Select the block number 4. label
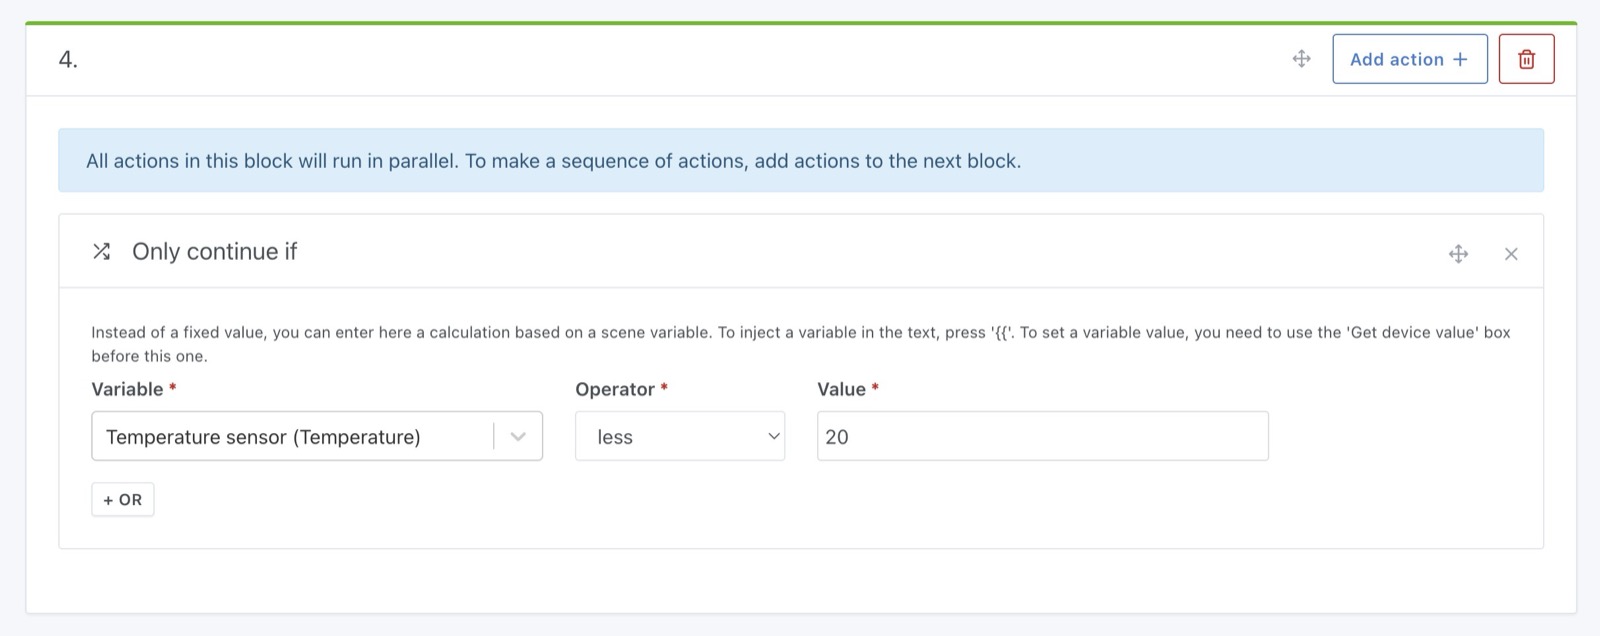1600x636 pixels. coord(68,60)
